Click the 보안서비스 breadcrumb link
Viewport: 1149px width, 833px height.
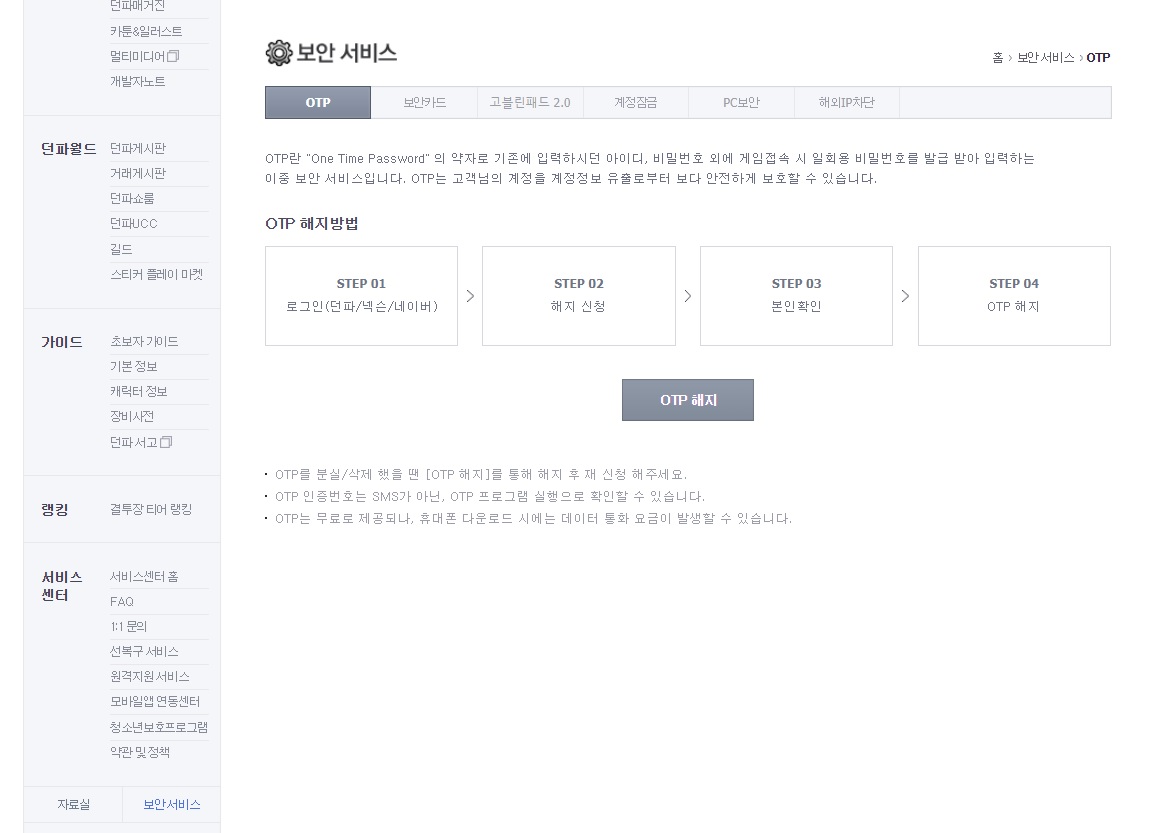(x=1045, y=58)
